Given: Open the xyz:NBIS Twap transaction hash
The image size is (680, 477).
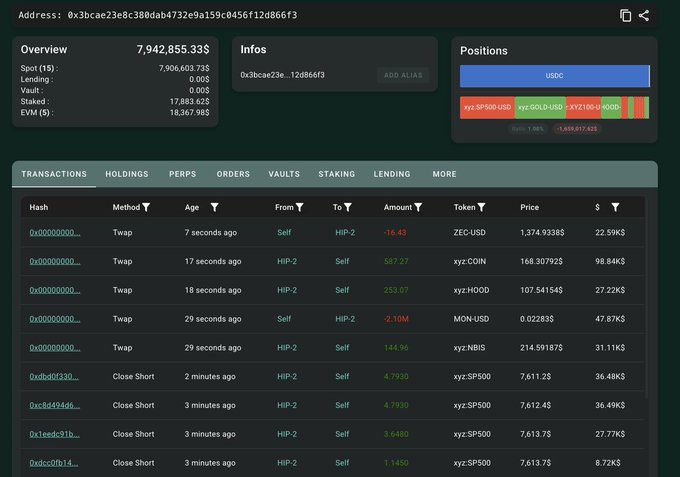Looking at the screenshot, I should tap(55, 348).
